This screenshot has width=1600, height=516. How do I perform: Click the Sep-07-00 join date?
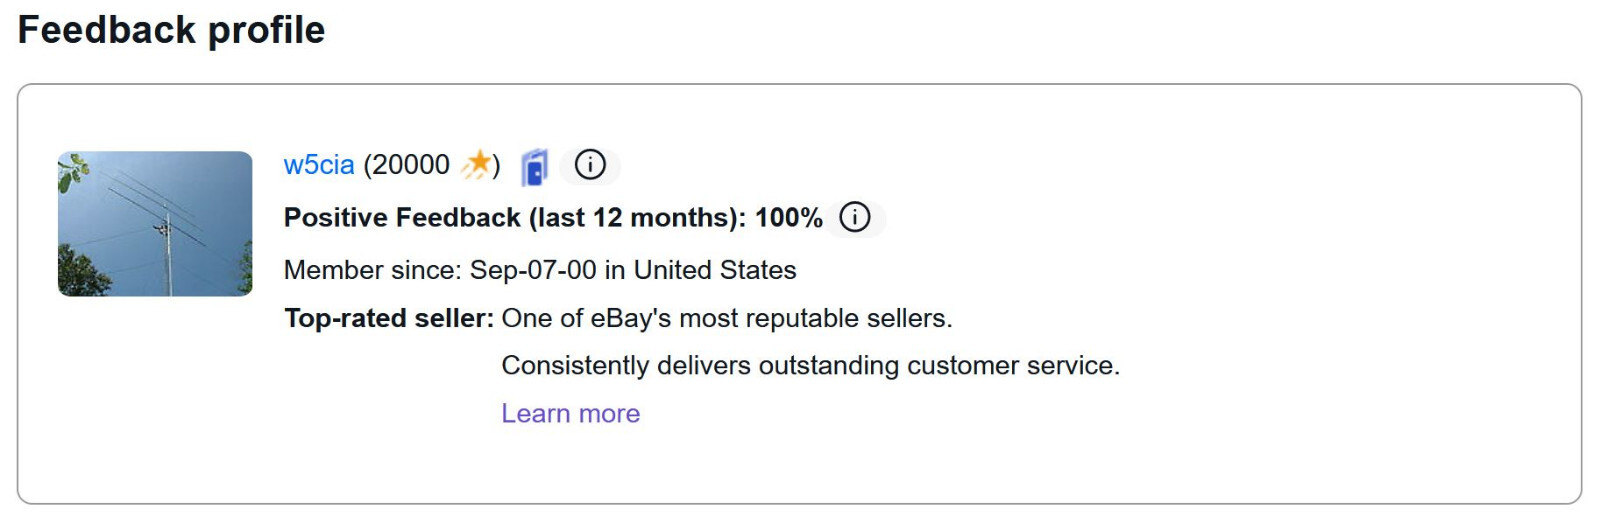[x=533, y=270]
